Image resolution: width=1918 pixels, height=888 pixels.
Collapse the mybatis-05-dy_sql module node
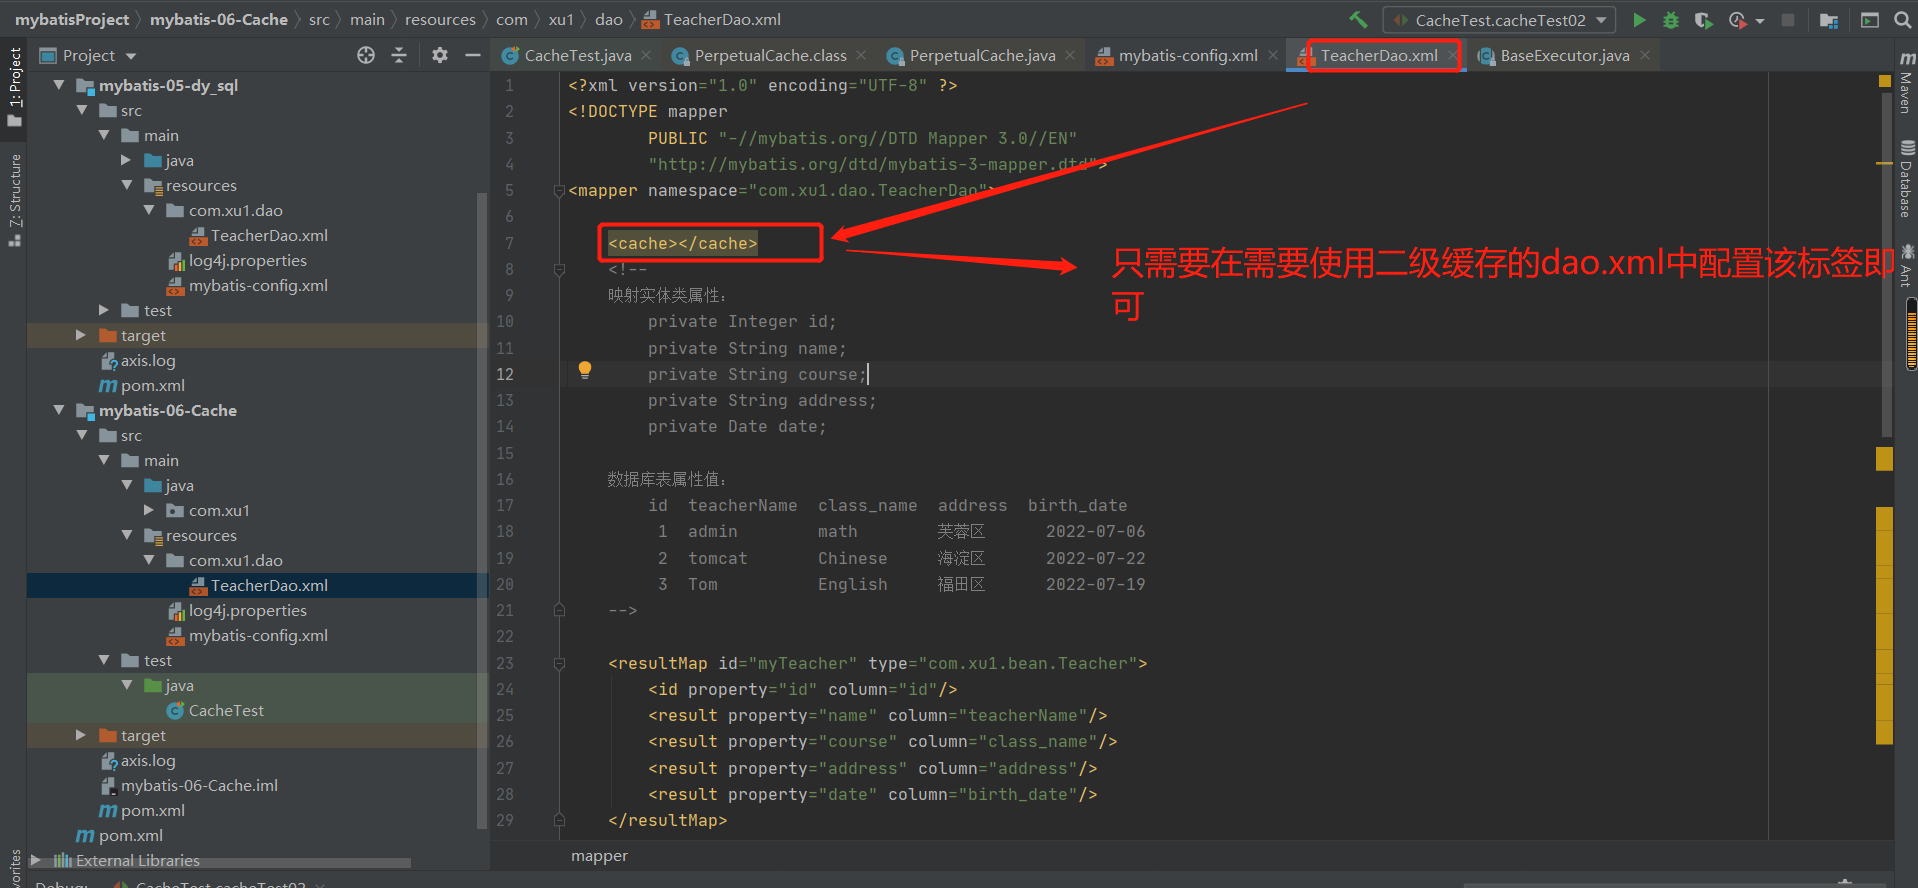pyautogui.click(x=59, y=85)
